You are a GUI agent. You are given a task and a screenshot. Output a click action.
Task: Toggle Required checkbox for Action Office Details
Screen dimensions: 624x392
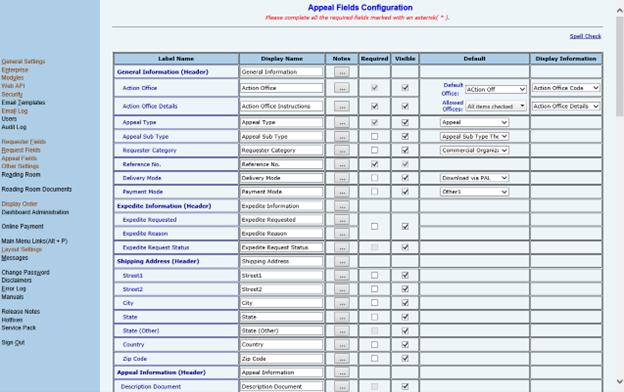pos(374,106)
